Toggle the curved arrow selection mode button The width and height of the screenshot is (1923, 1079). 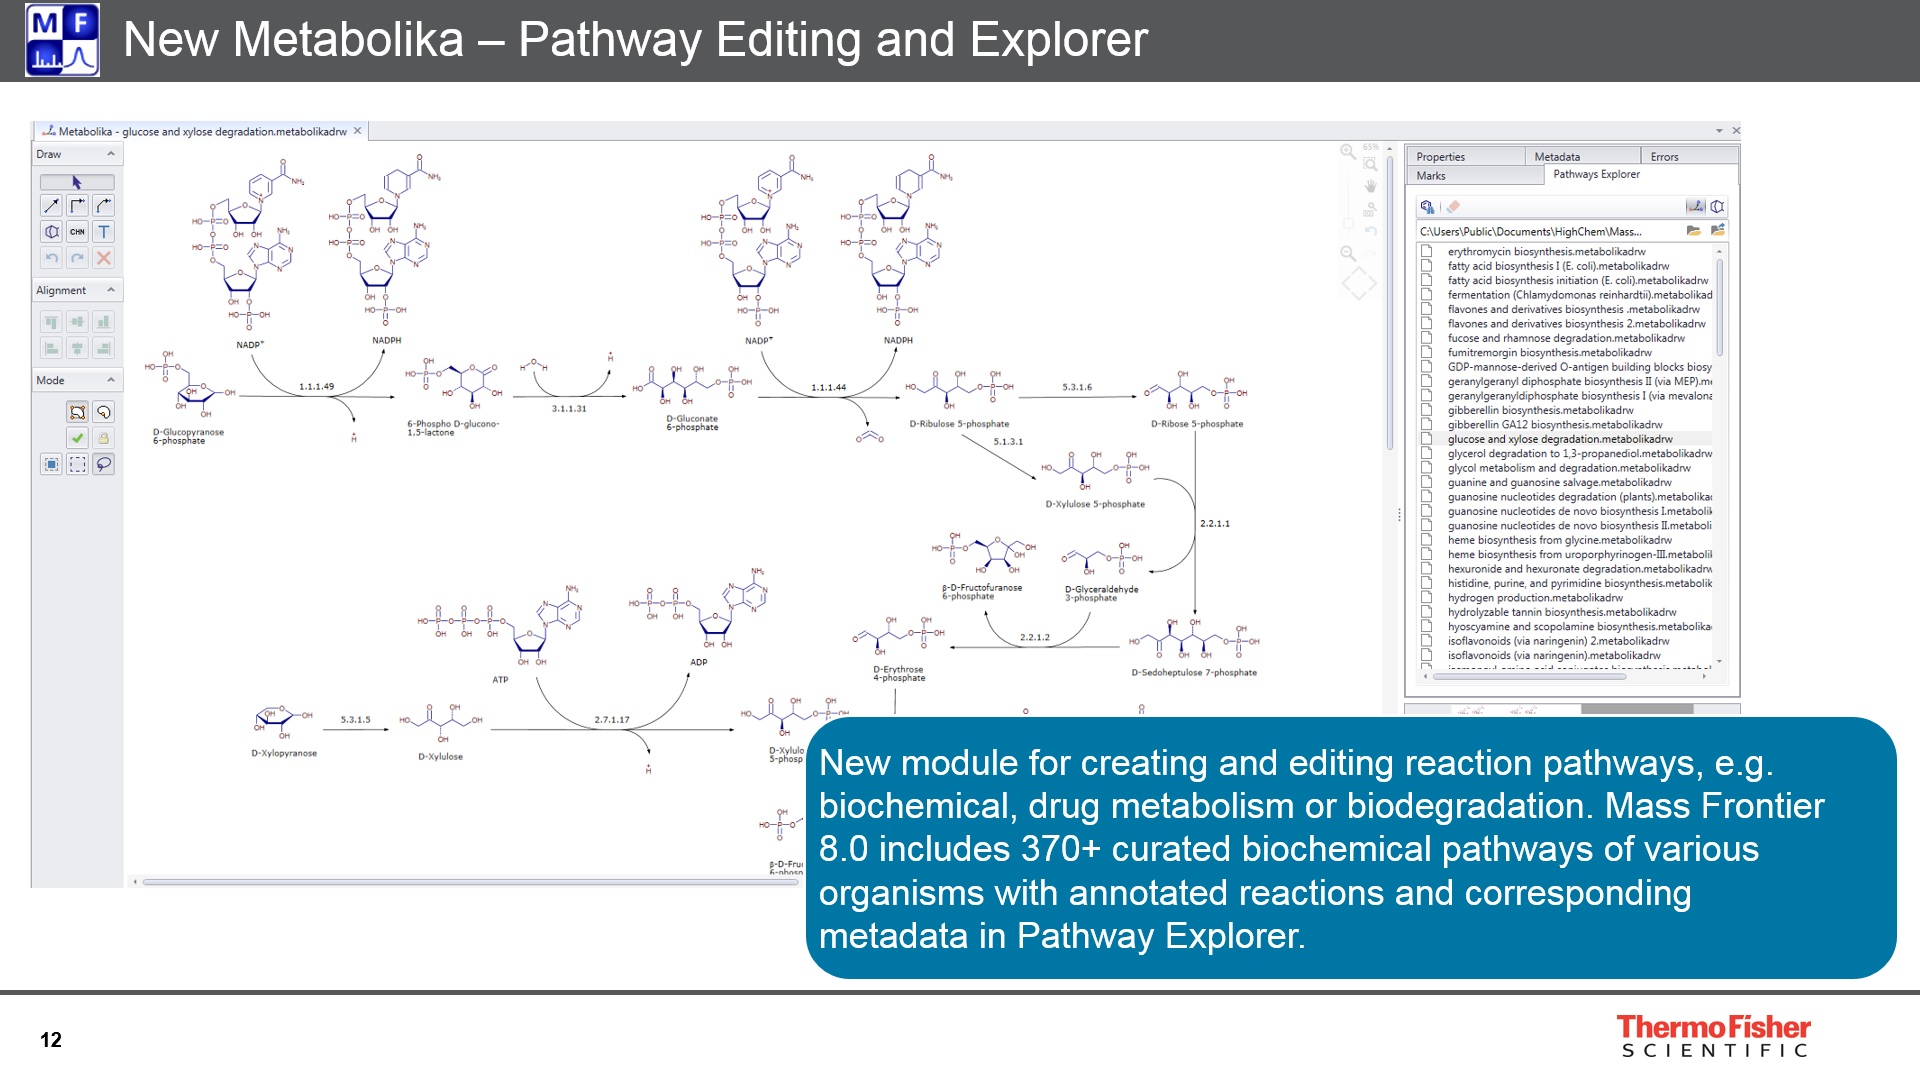103,412
